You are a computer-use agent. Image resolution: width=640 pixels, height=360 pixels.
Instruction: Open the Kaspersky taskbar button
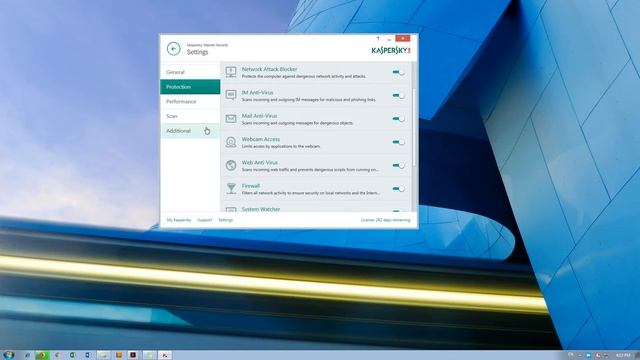(x=165, y=355)
